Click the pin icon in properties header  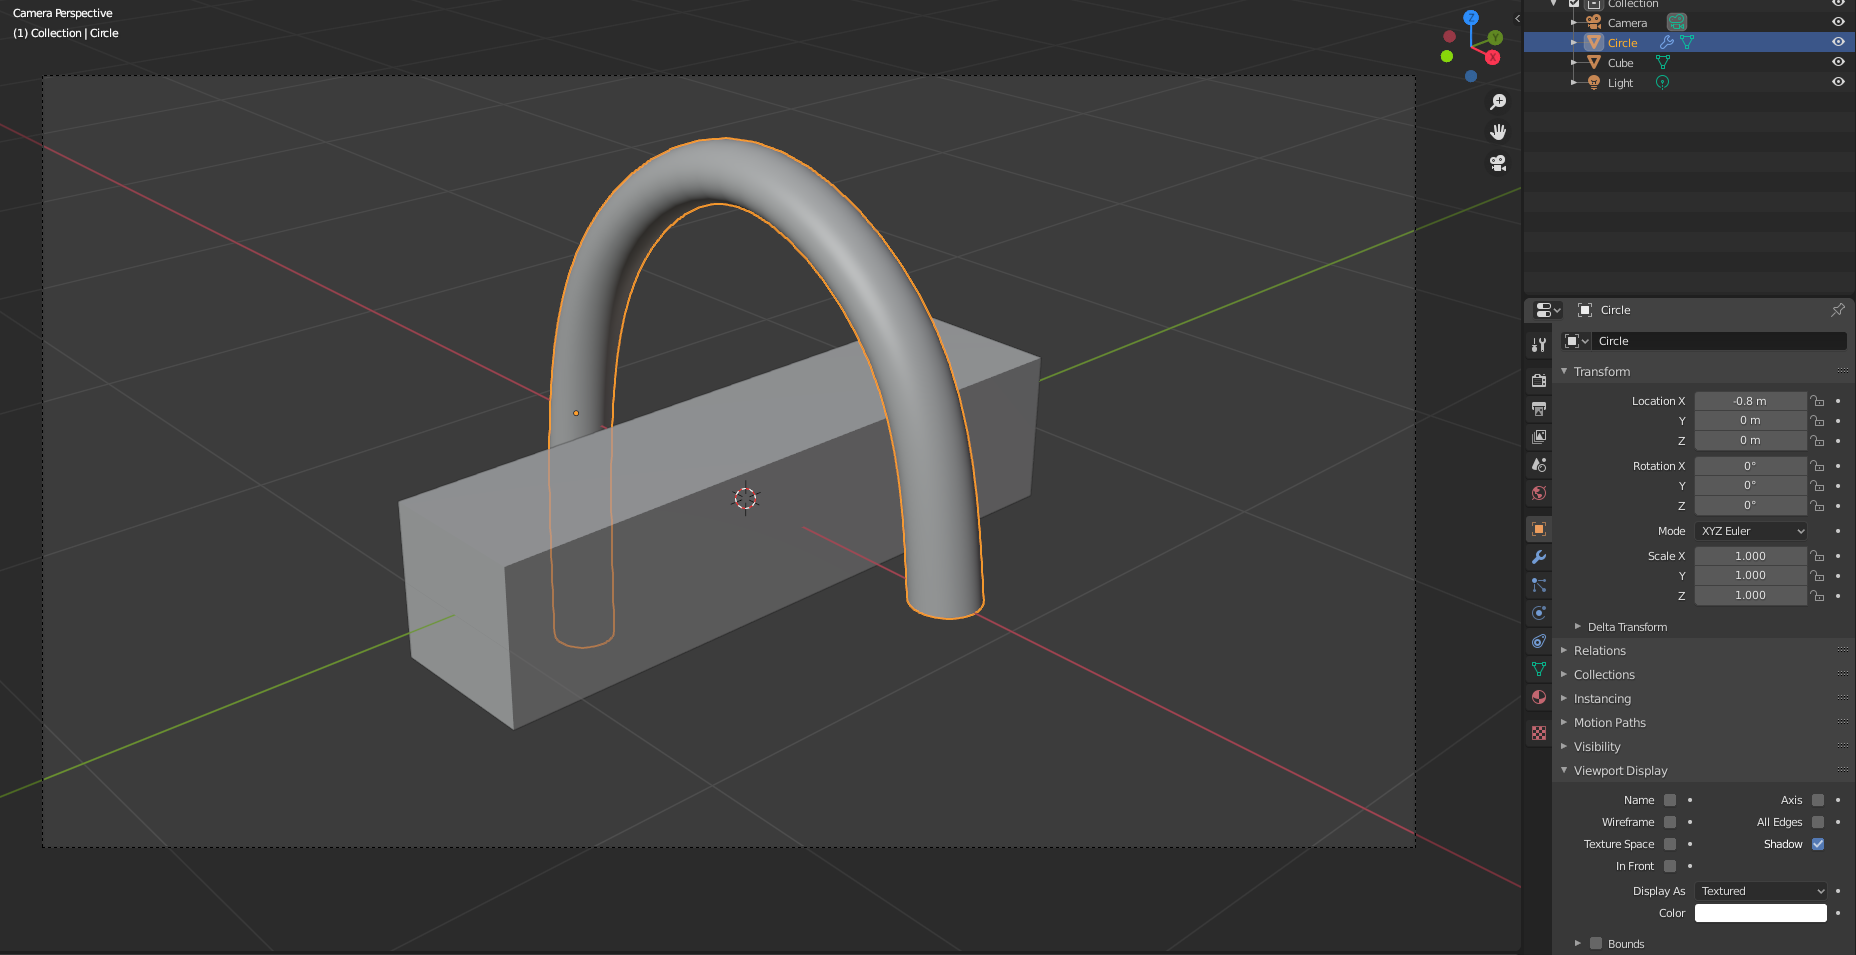[x=1837, y=310]
